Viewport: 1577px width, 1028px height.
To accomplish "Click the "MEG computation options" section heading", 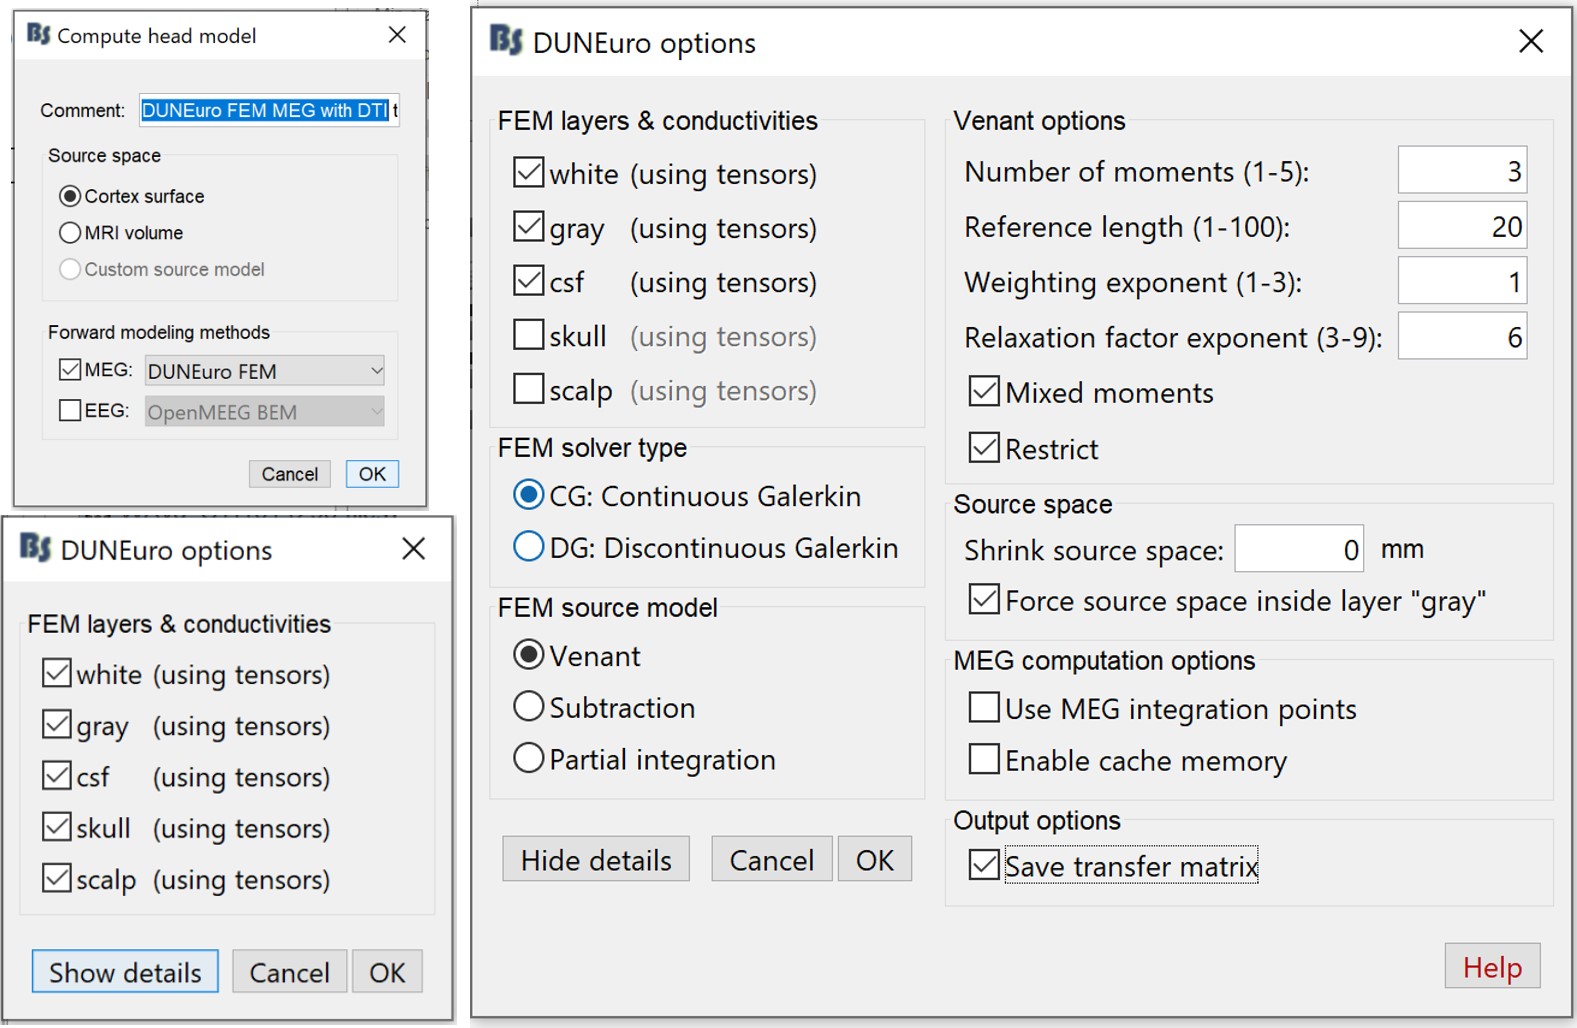I will 1104,660.
